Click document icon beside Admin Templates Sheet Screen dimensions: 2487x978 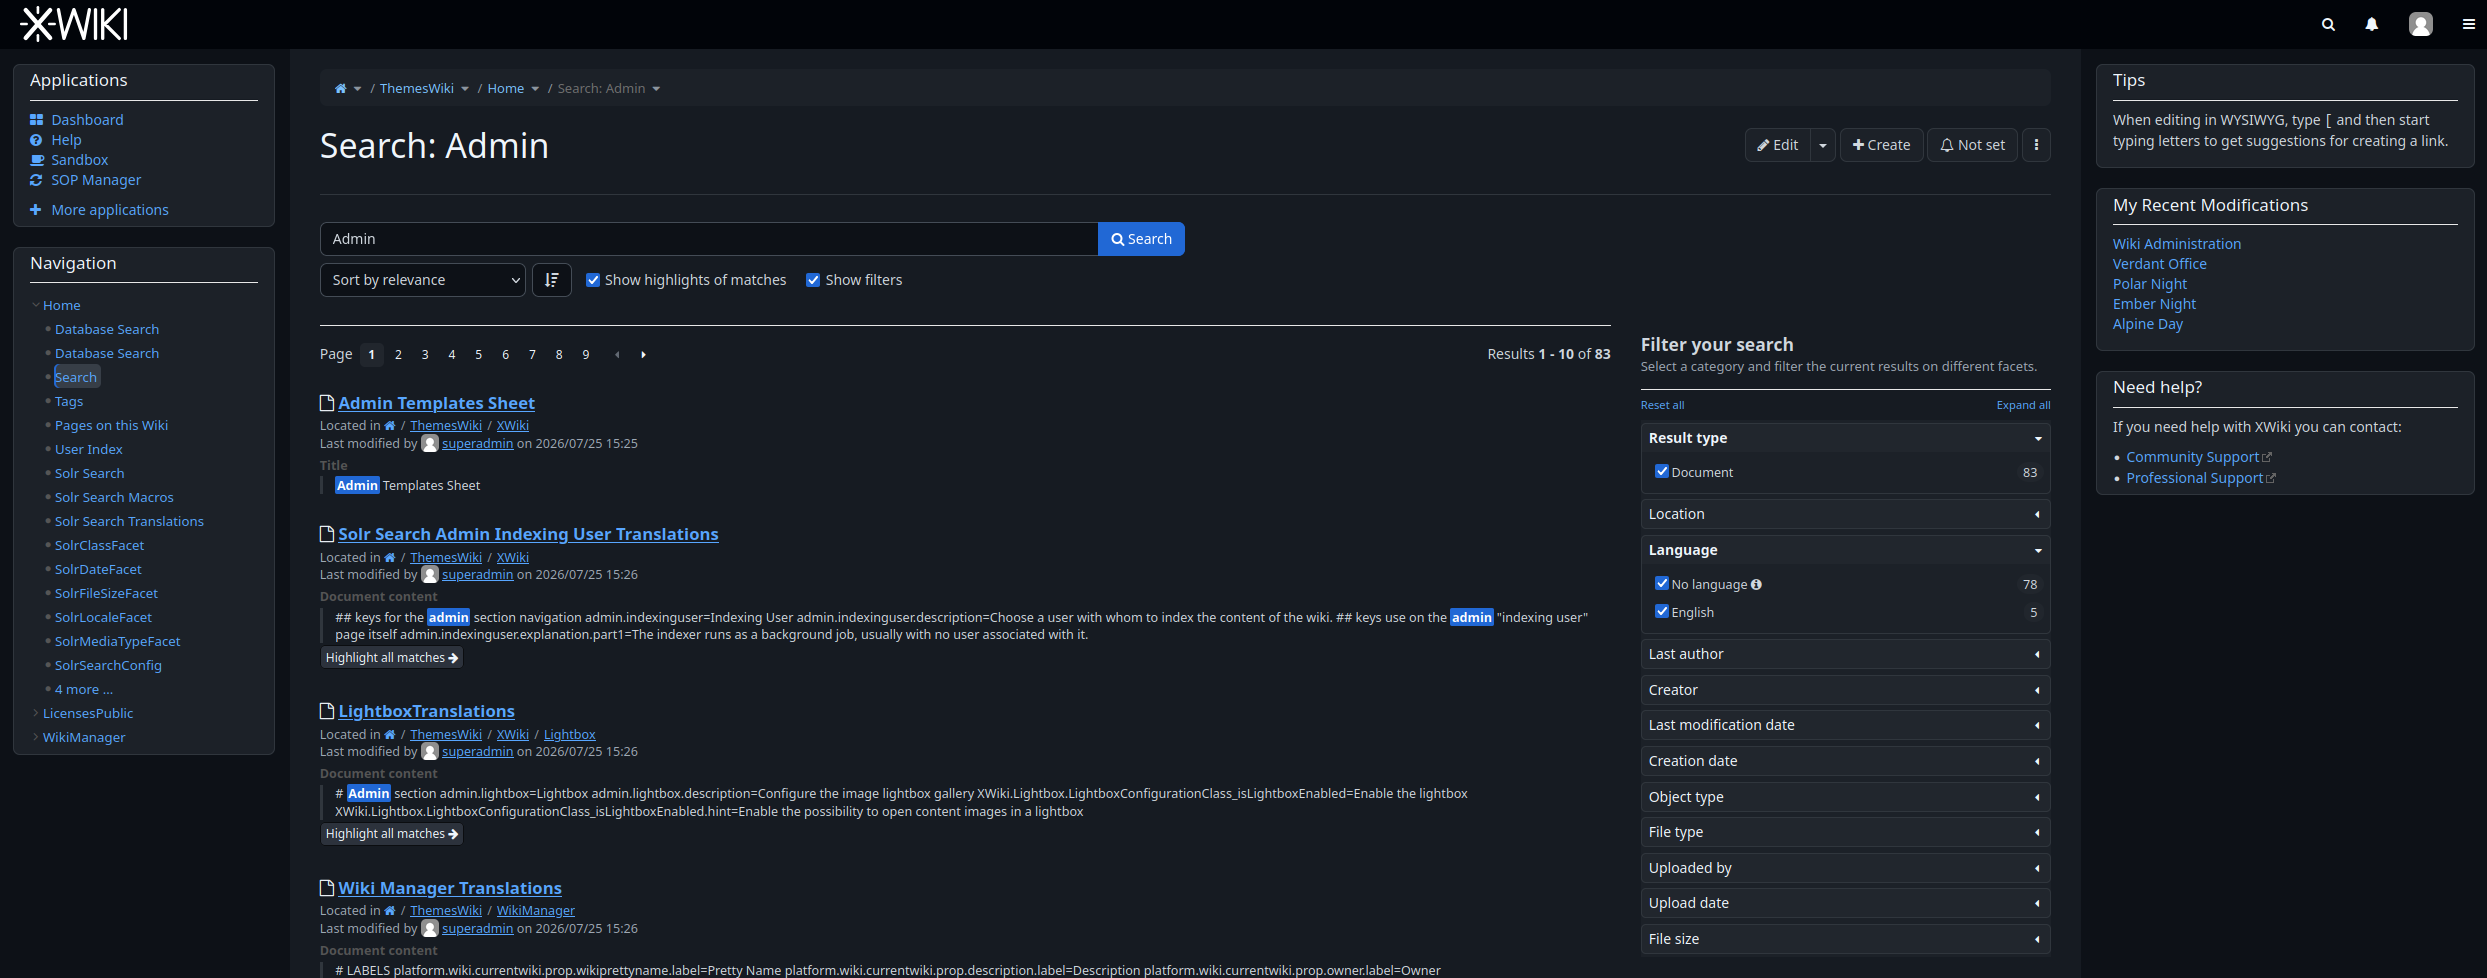[x=326, y=403]
